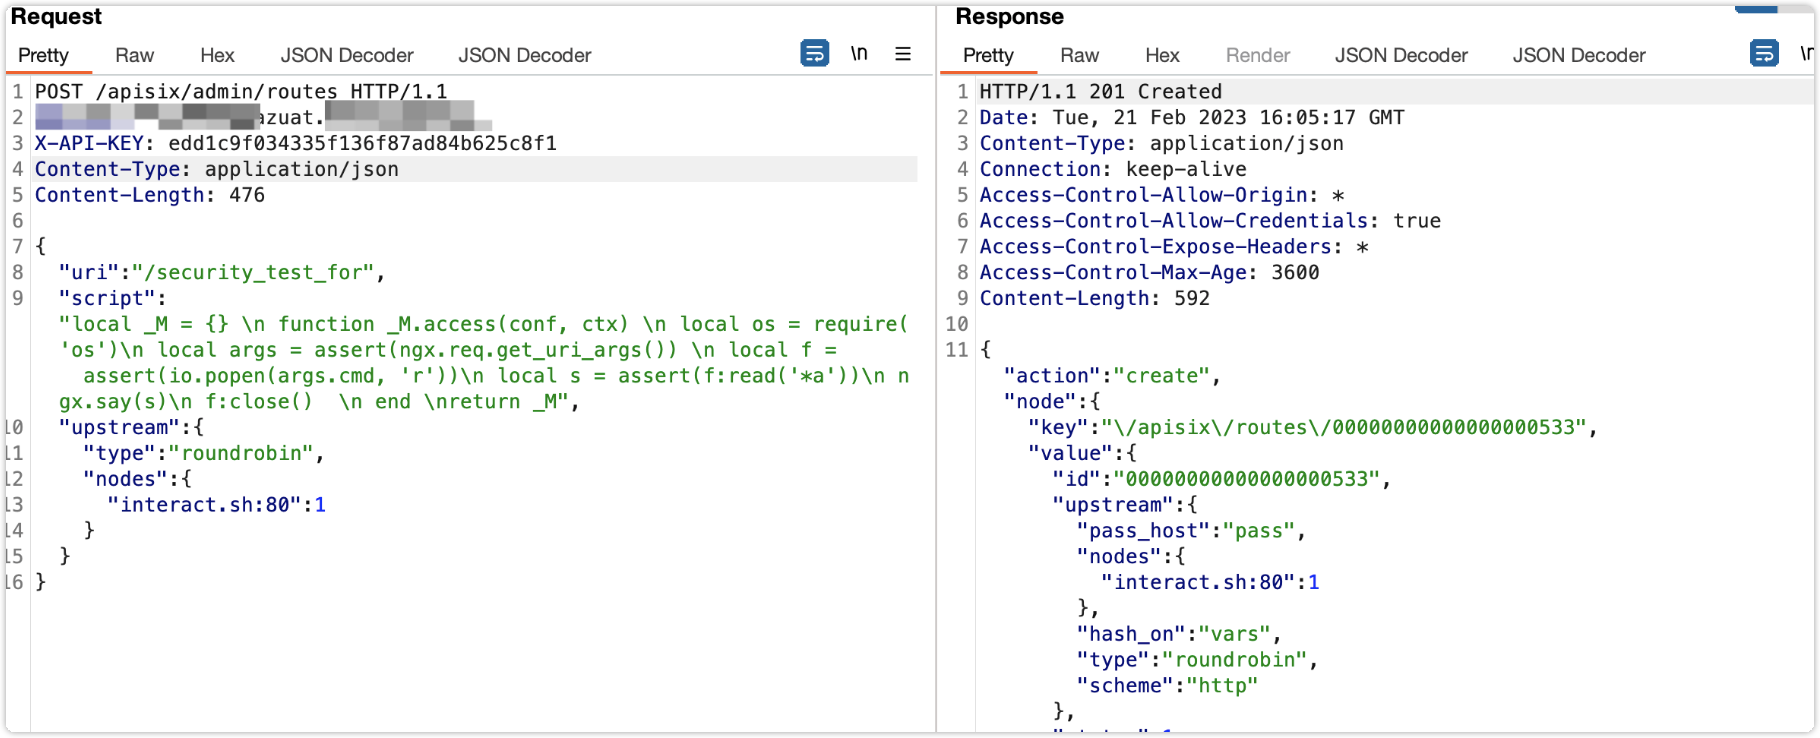Switch to Raw tab in Response panel
This screenshot has height=738, width=1820.
click(1079, 56)
